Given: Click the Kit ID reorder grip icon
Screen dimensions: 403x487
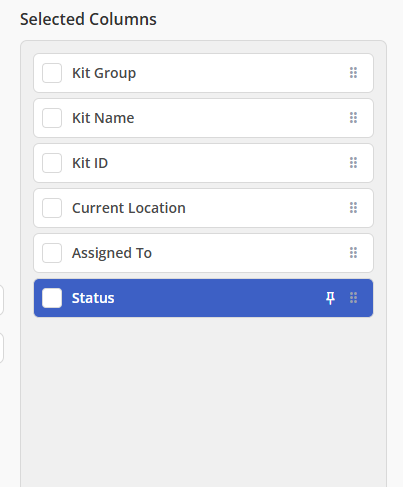Looking at the screenshot, I should tap(353, 163).
